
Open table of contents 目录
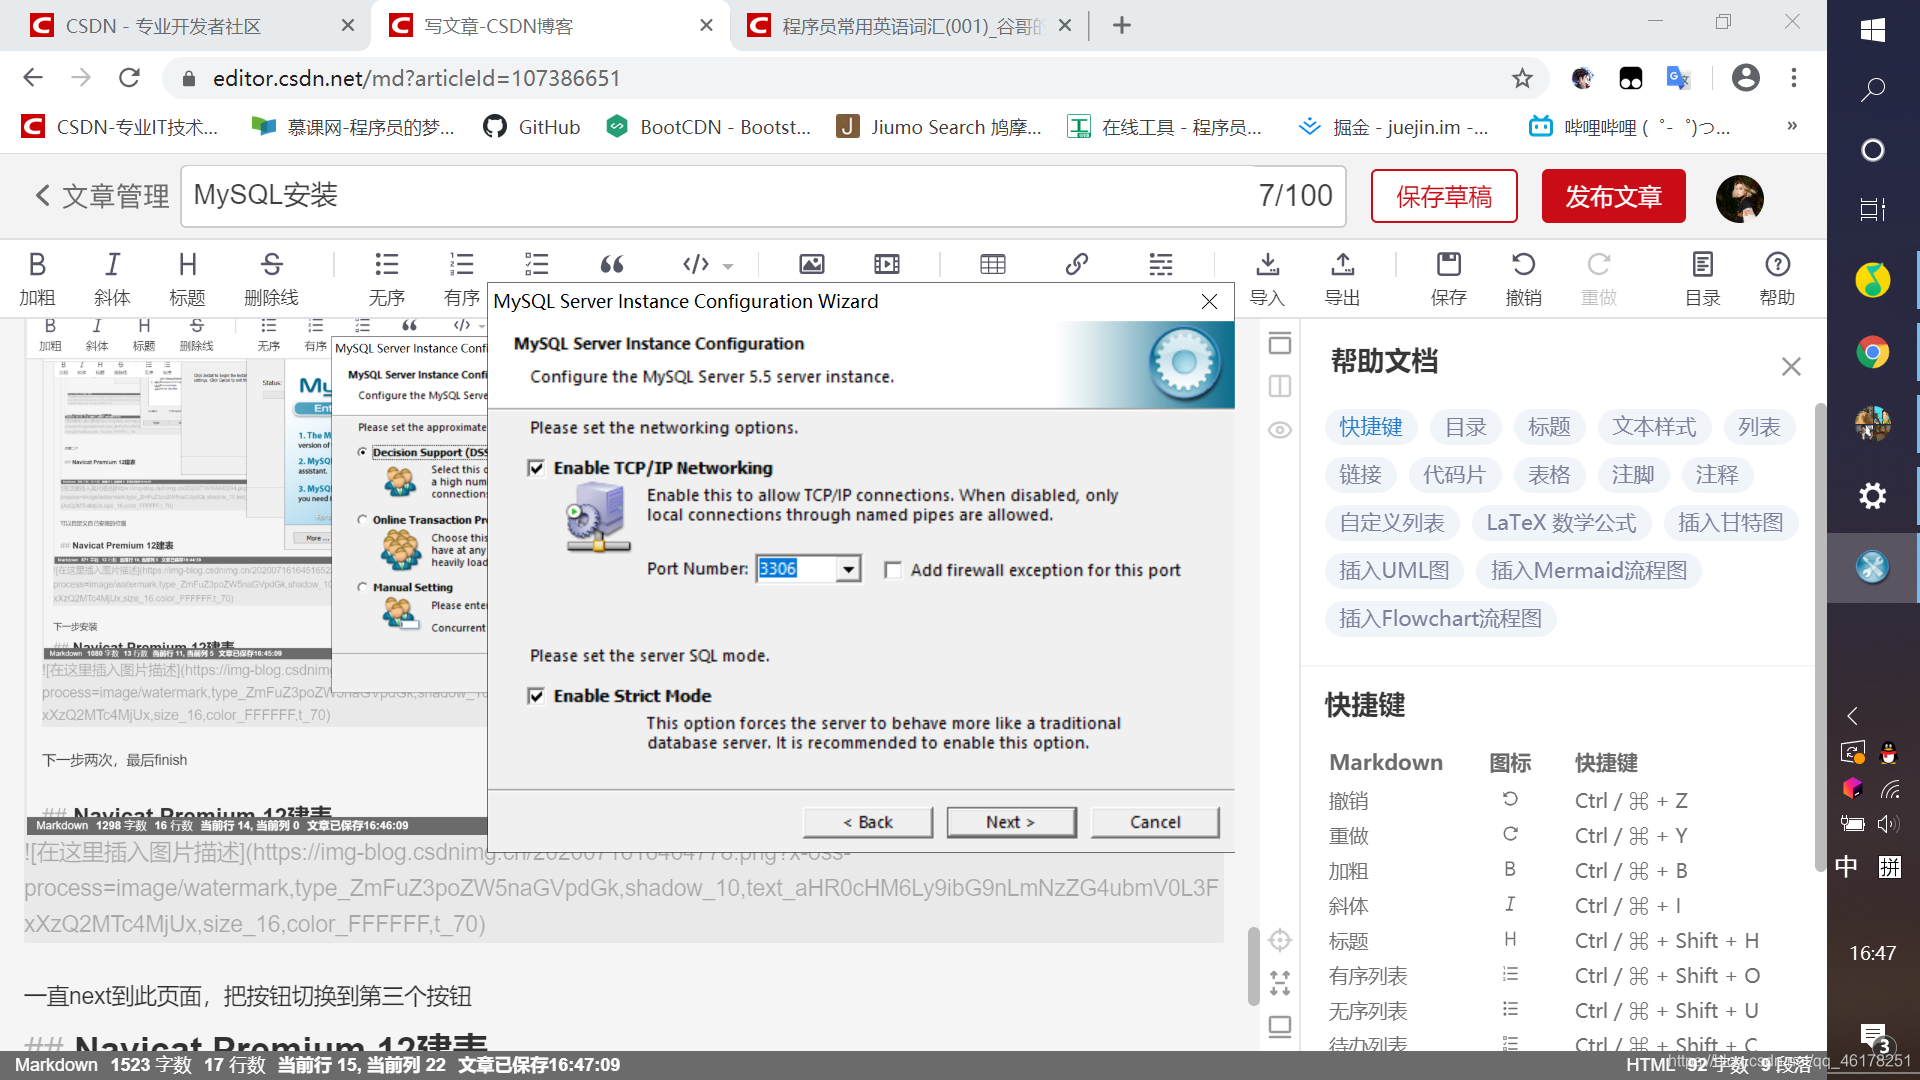tap(1703, 278)
